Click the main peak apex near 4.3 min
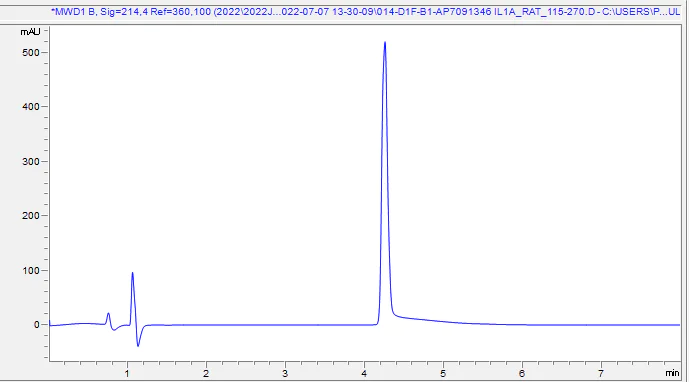Viewport: 689px width, 382px height. pos(385,43)
